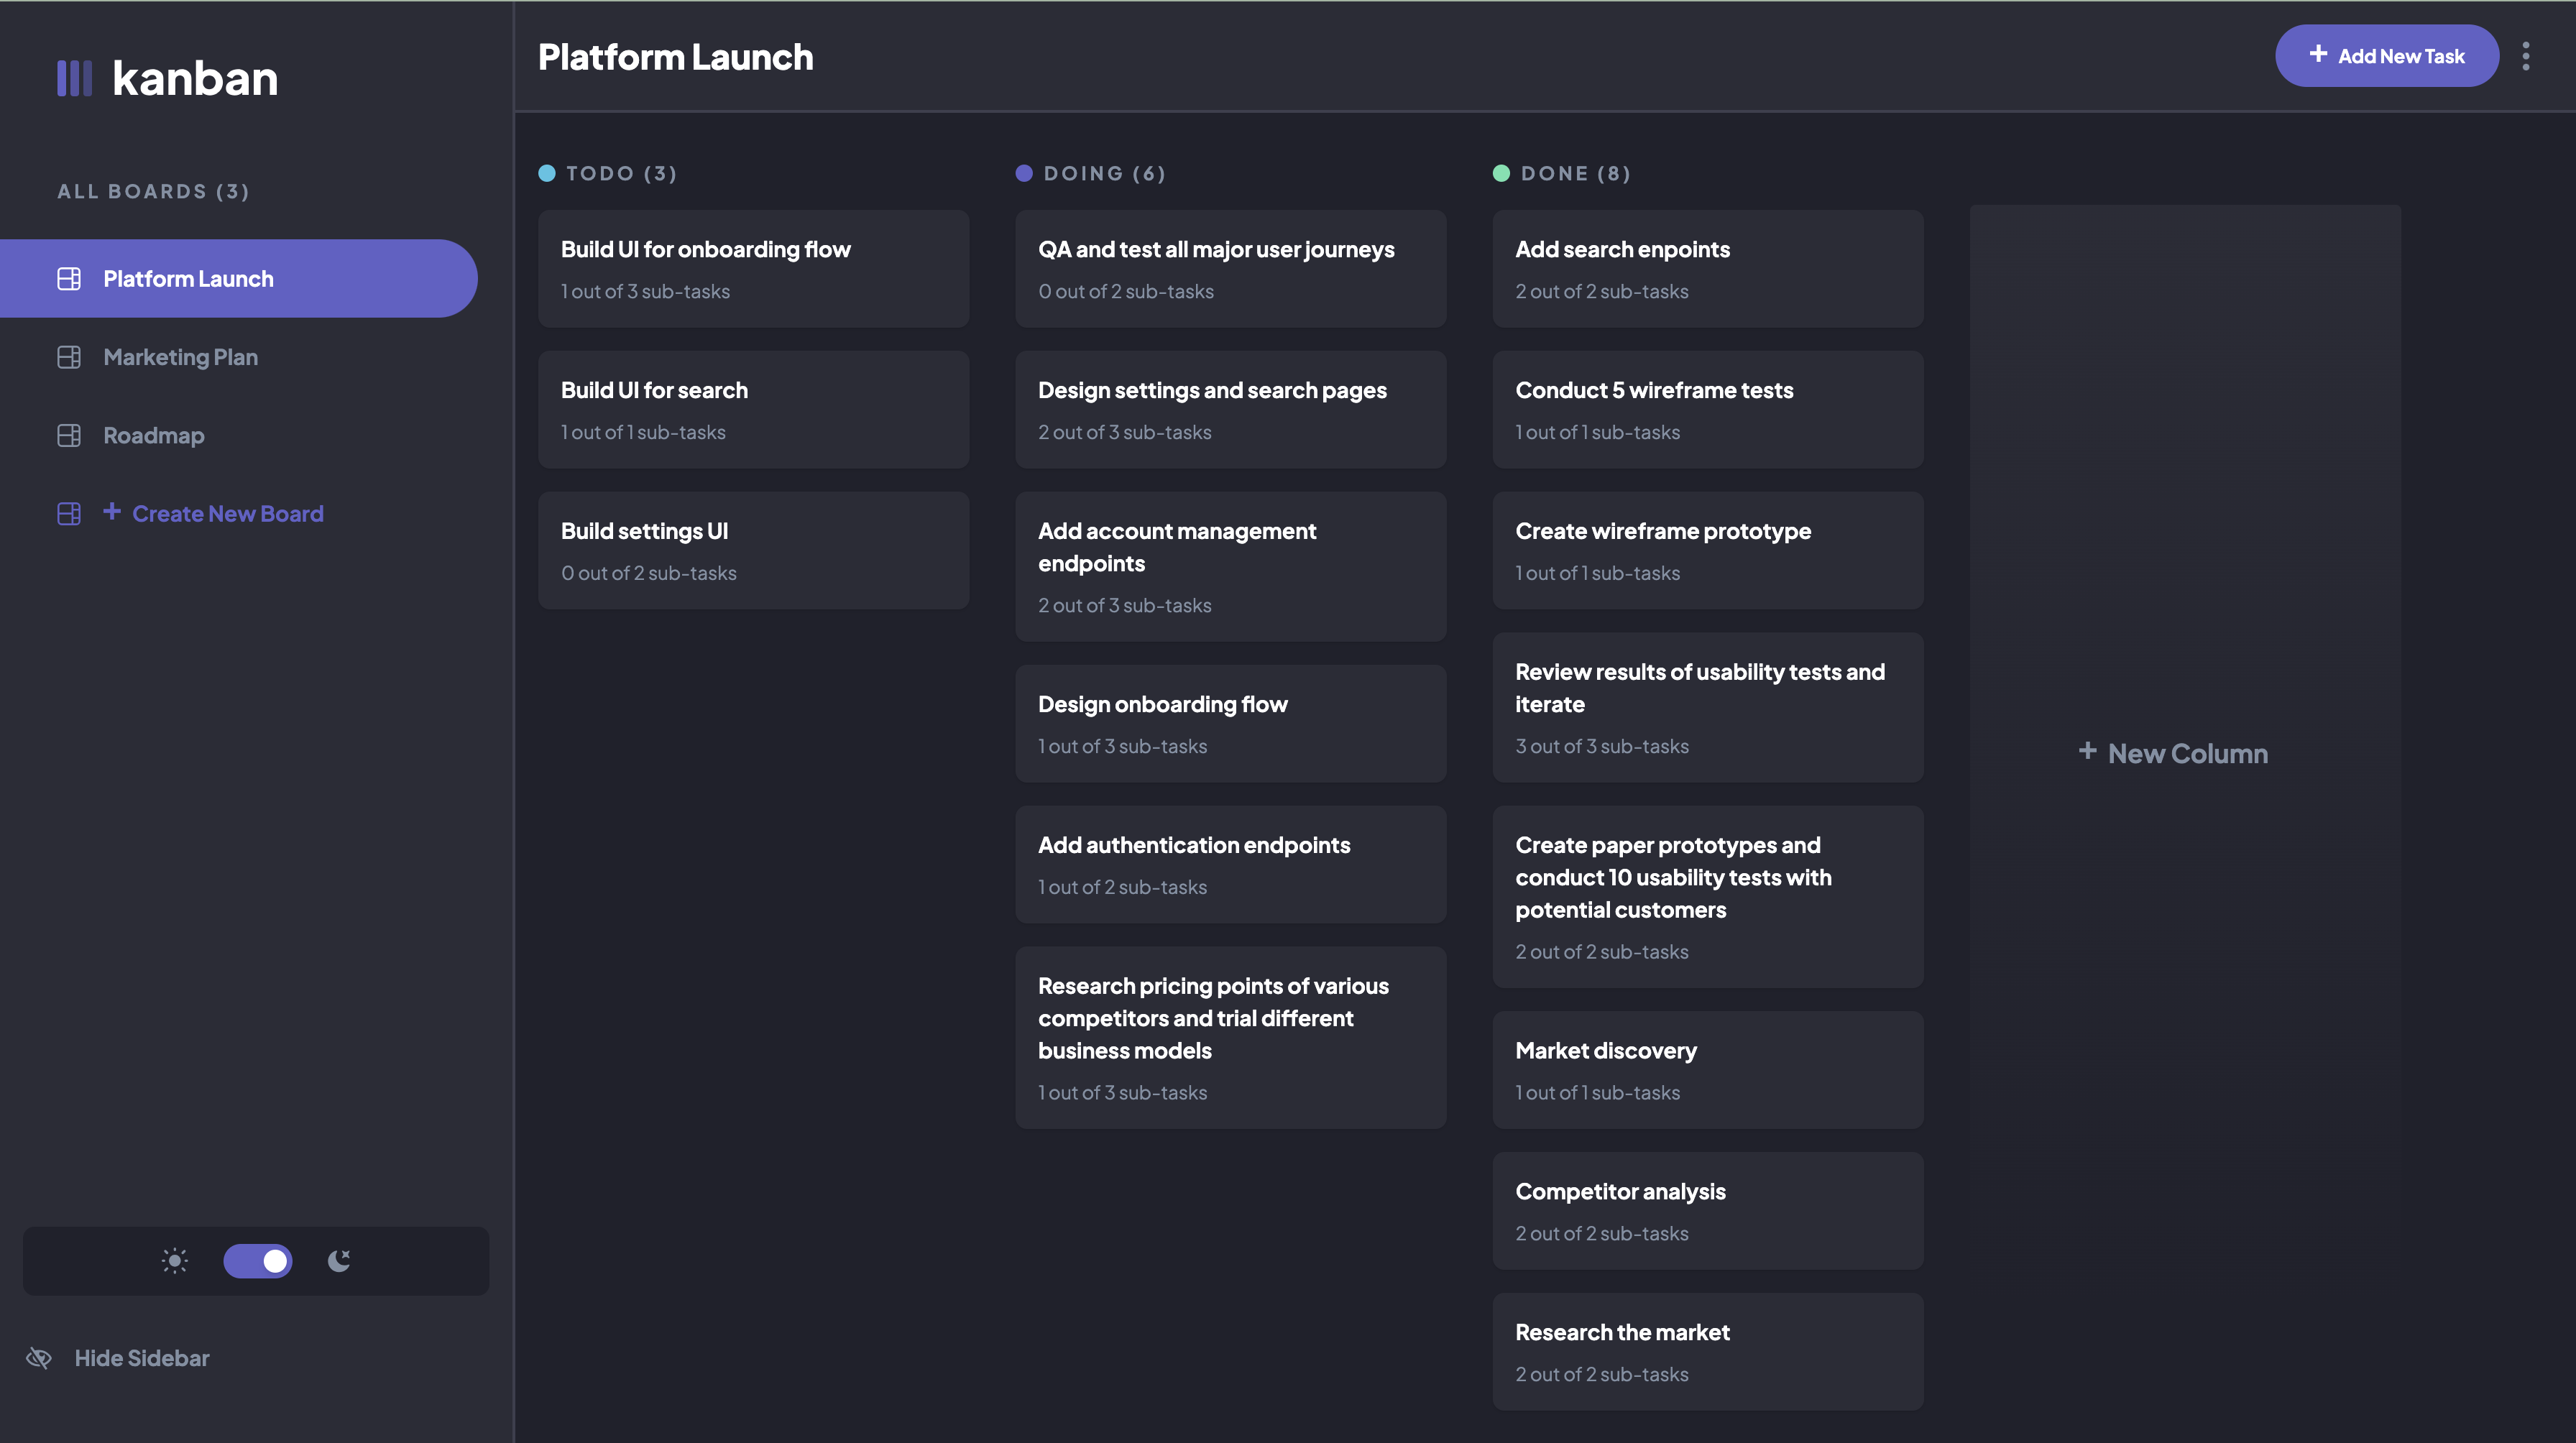Click the board icon beside Marketing Plan
Image resolution: width=2576 pixels, height=1443 pixels.
point(68,356)
